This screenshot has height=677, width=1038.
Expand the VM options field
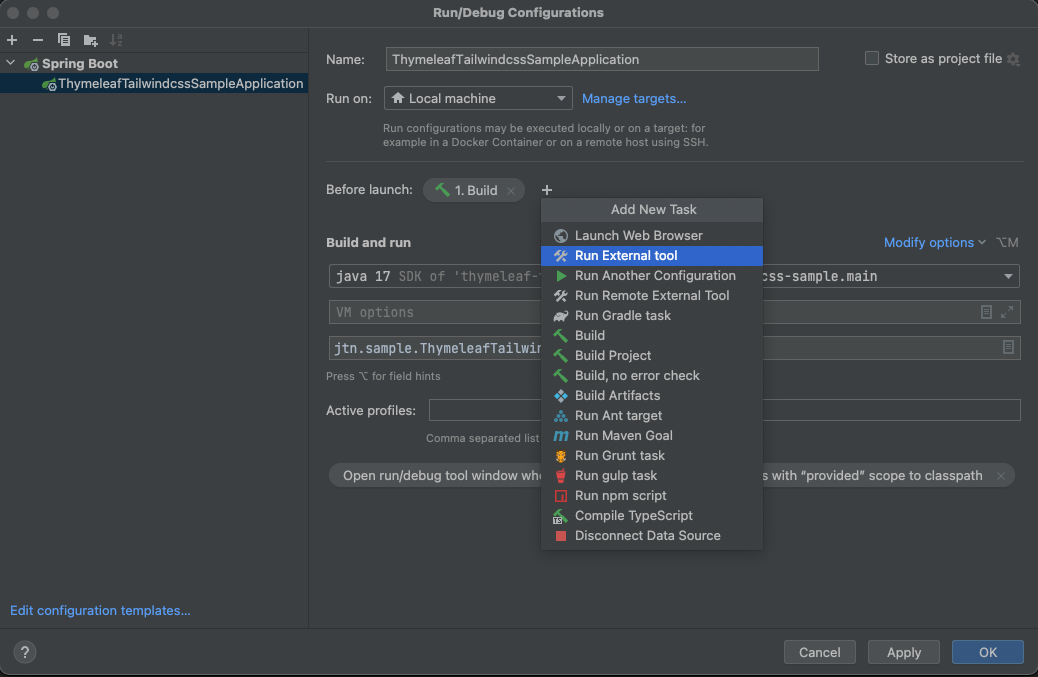tap(1008, 312)
